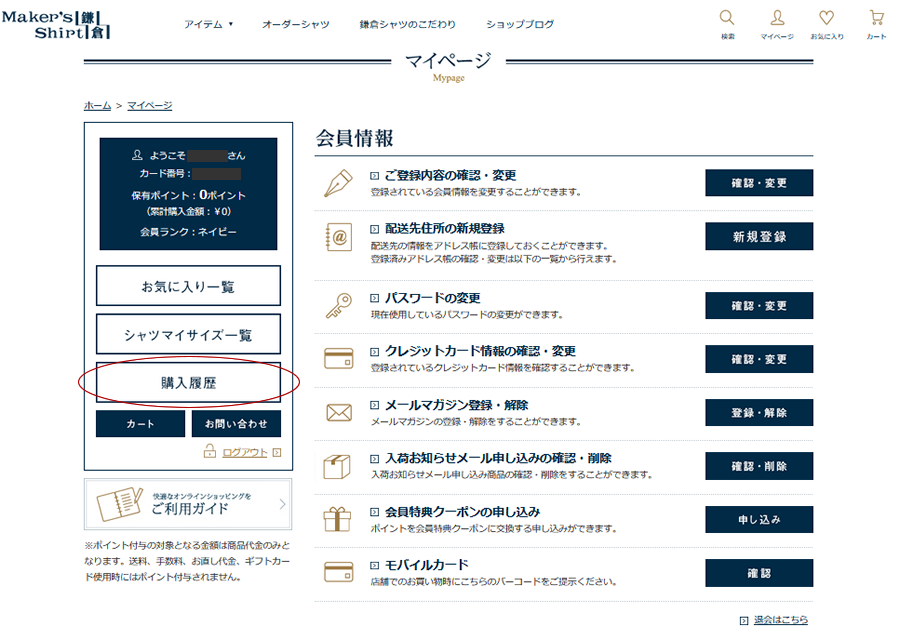900x640 pixels.
Task: Click 保有ポイント:0ポイント text
Action: point(188,195)
